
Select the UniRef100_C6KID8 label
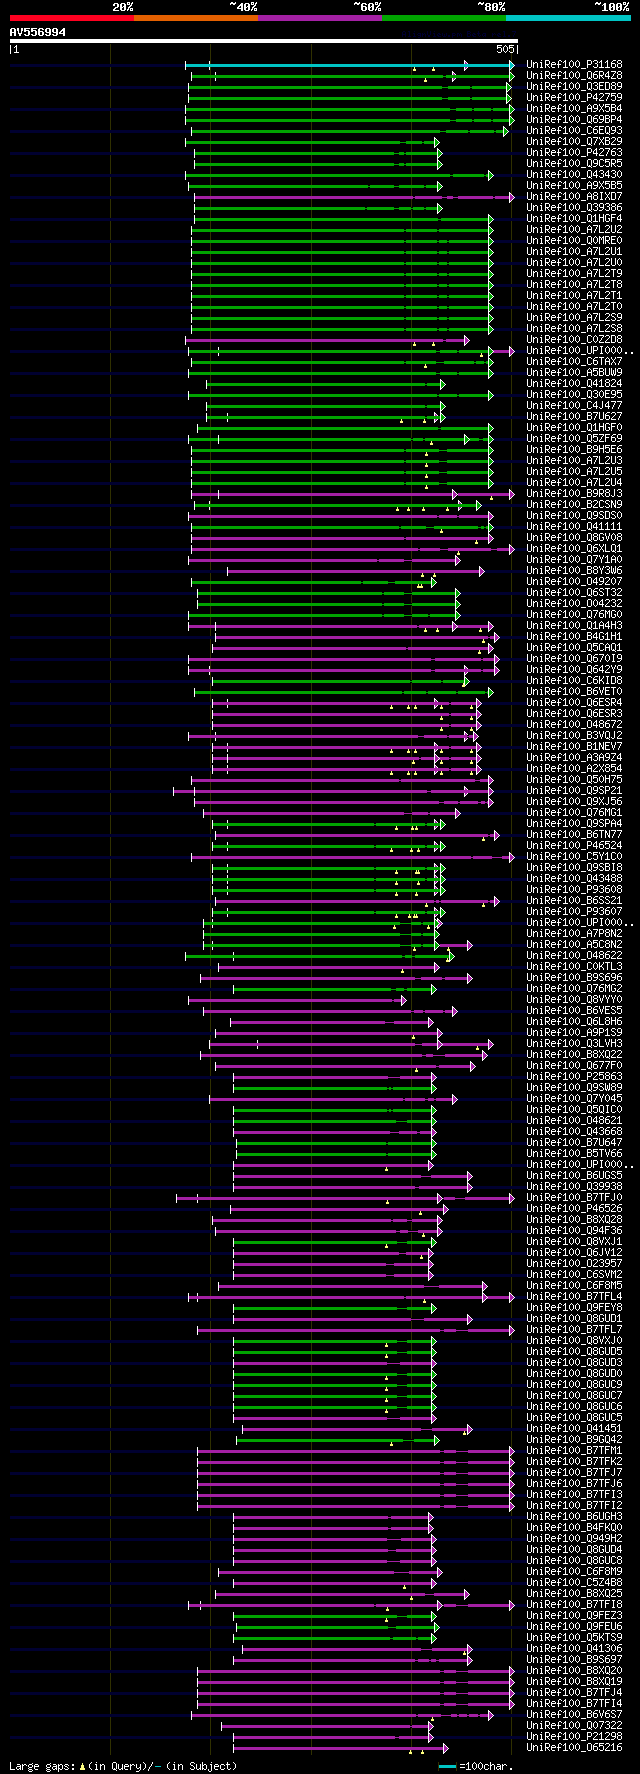(574, 681)
